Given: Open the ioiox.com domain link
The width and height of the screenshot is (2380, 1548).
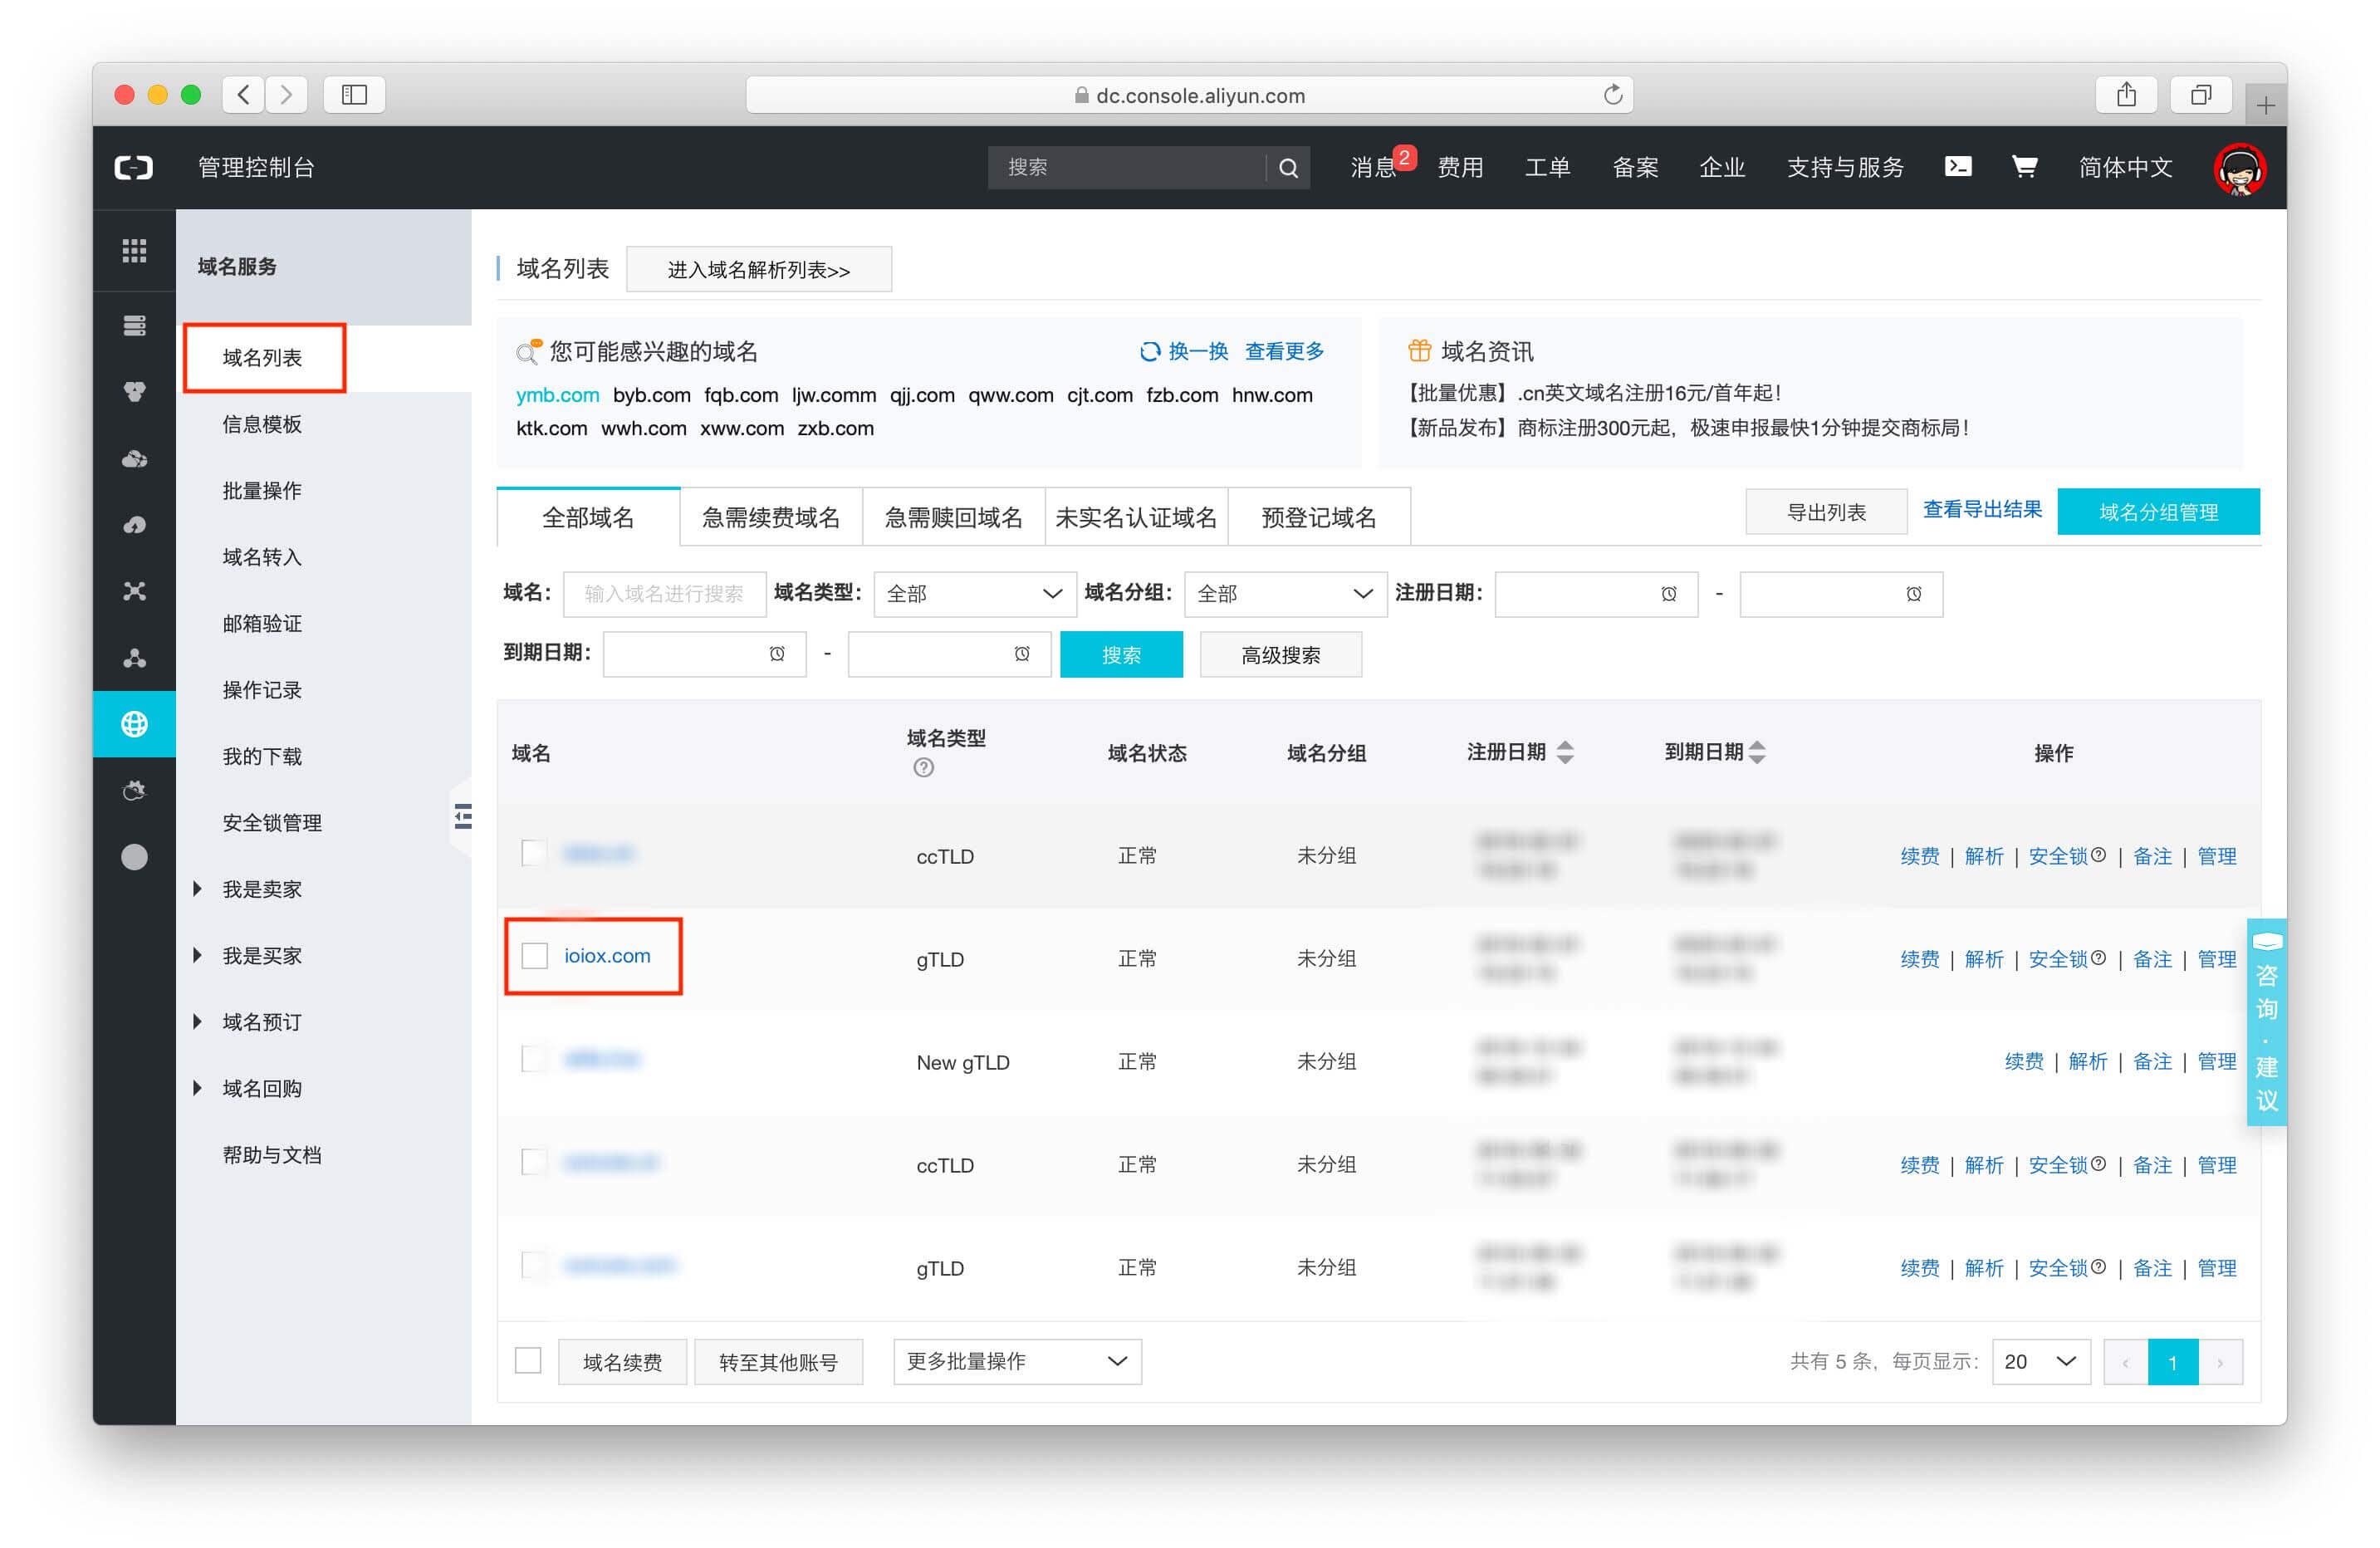Looking at the screenshot, I should 606,955.
